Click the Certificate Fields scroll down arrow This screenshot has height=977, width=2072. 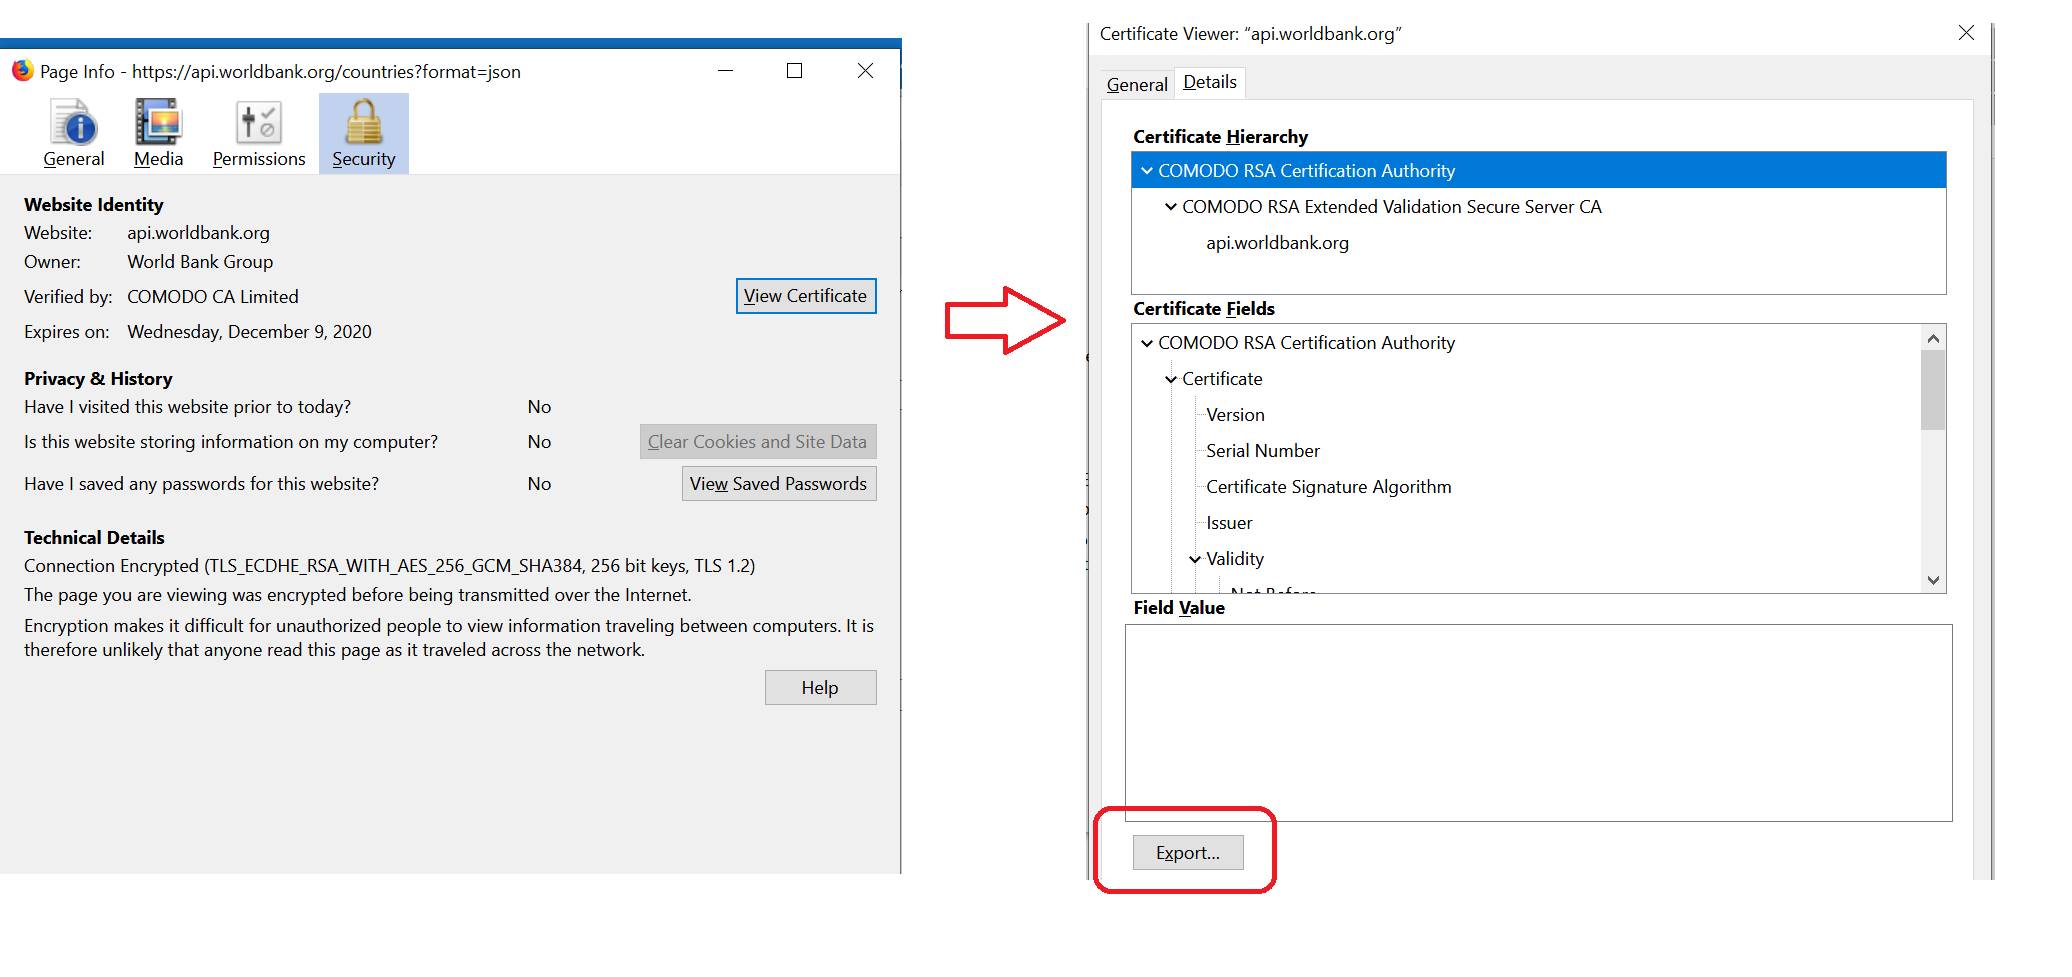coord(1933,580)
